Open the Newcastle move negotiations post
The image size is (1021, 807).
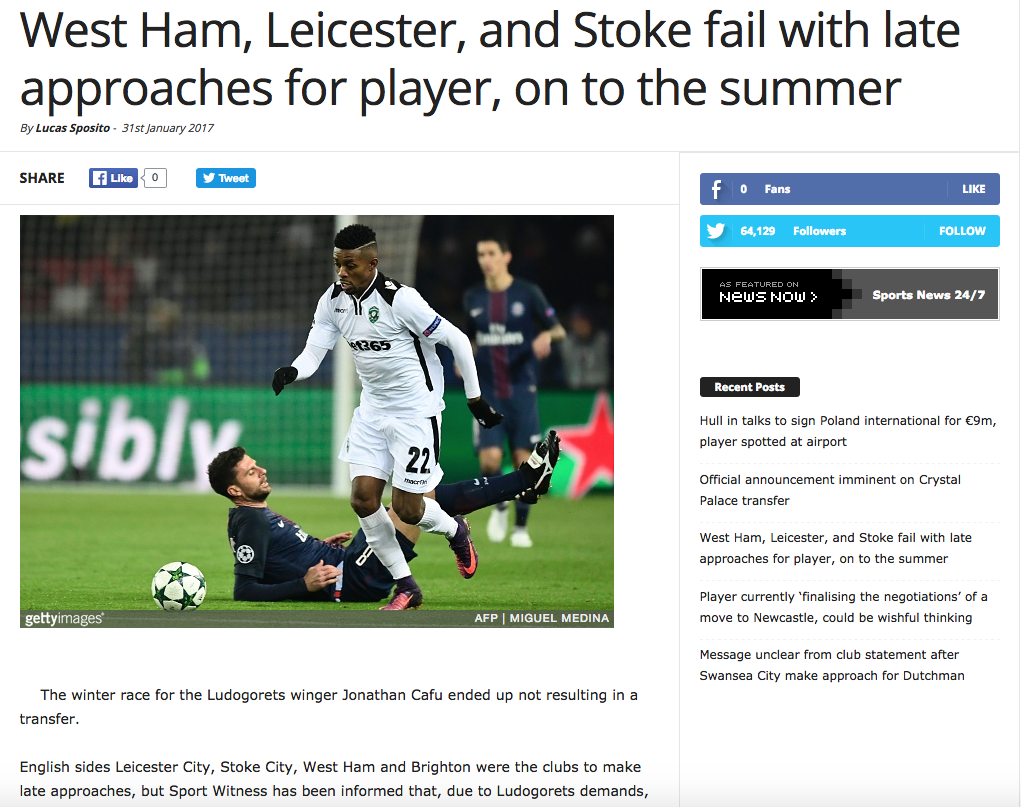point(843,607)
